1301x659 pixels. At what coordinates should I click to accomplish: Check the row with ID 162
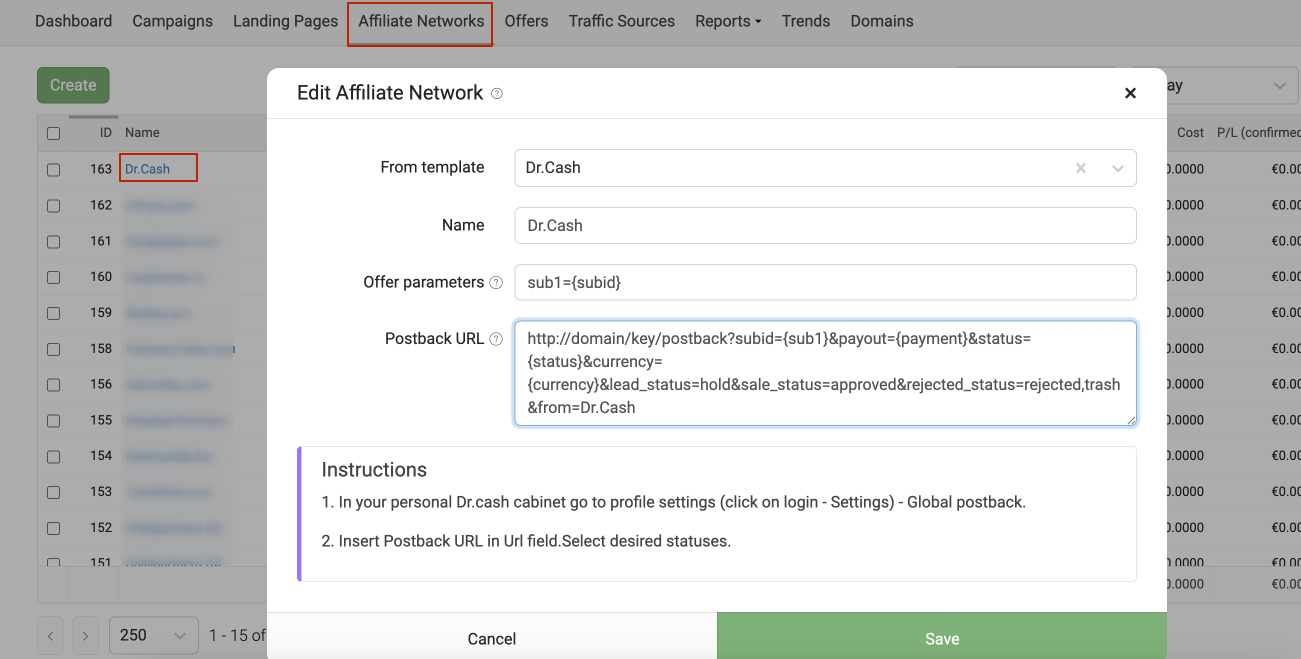[53, 206]
